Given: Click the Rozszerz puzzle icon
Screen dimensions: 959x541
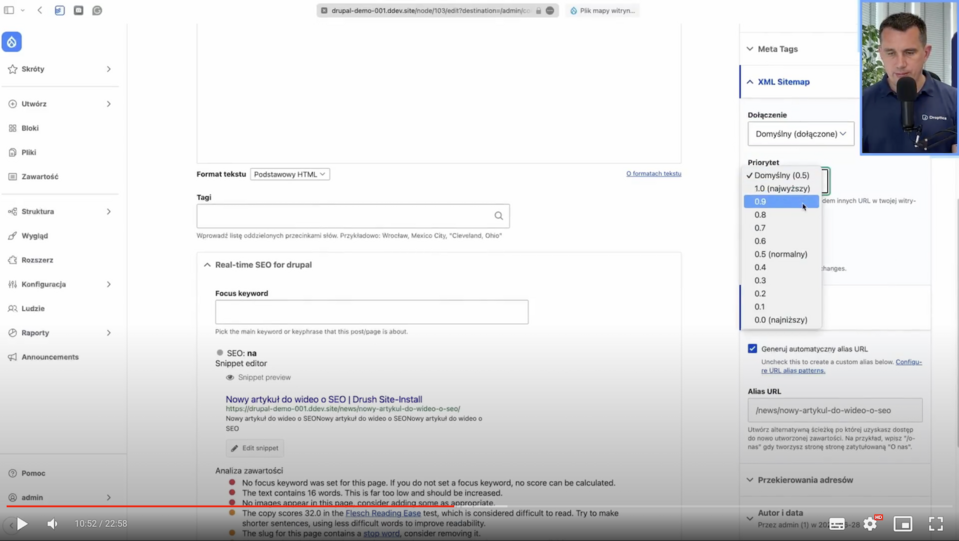Looking at the screenshot, I should (12, 260).
